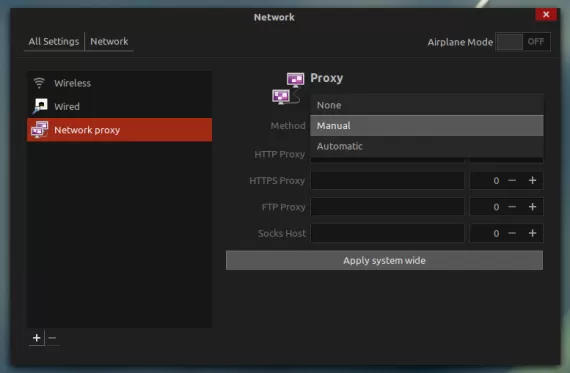Screen dimensions: 570x373
Task: Click the large Proxy header icon
Action: tap(288, 88)
